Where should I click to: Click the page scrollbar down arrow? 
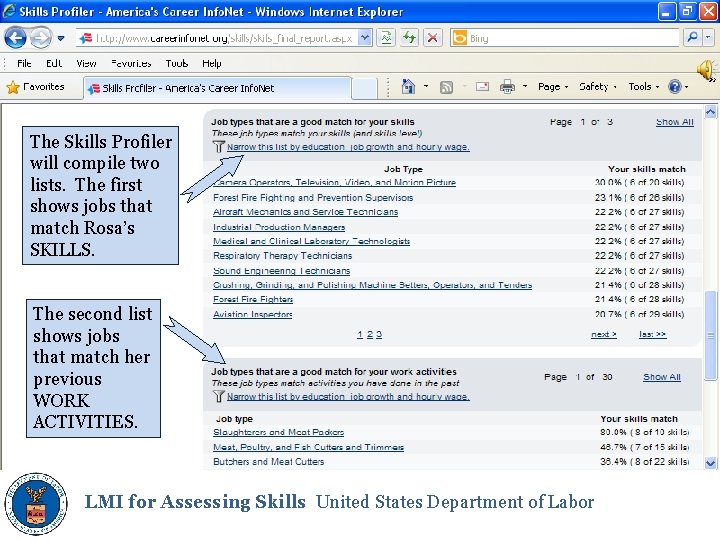(710, 463)
